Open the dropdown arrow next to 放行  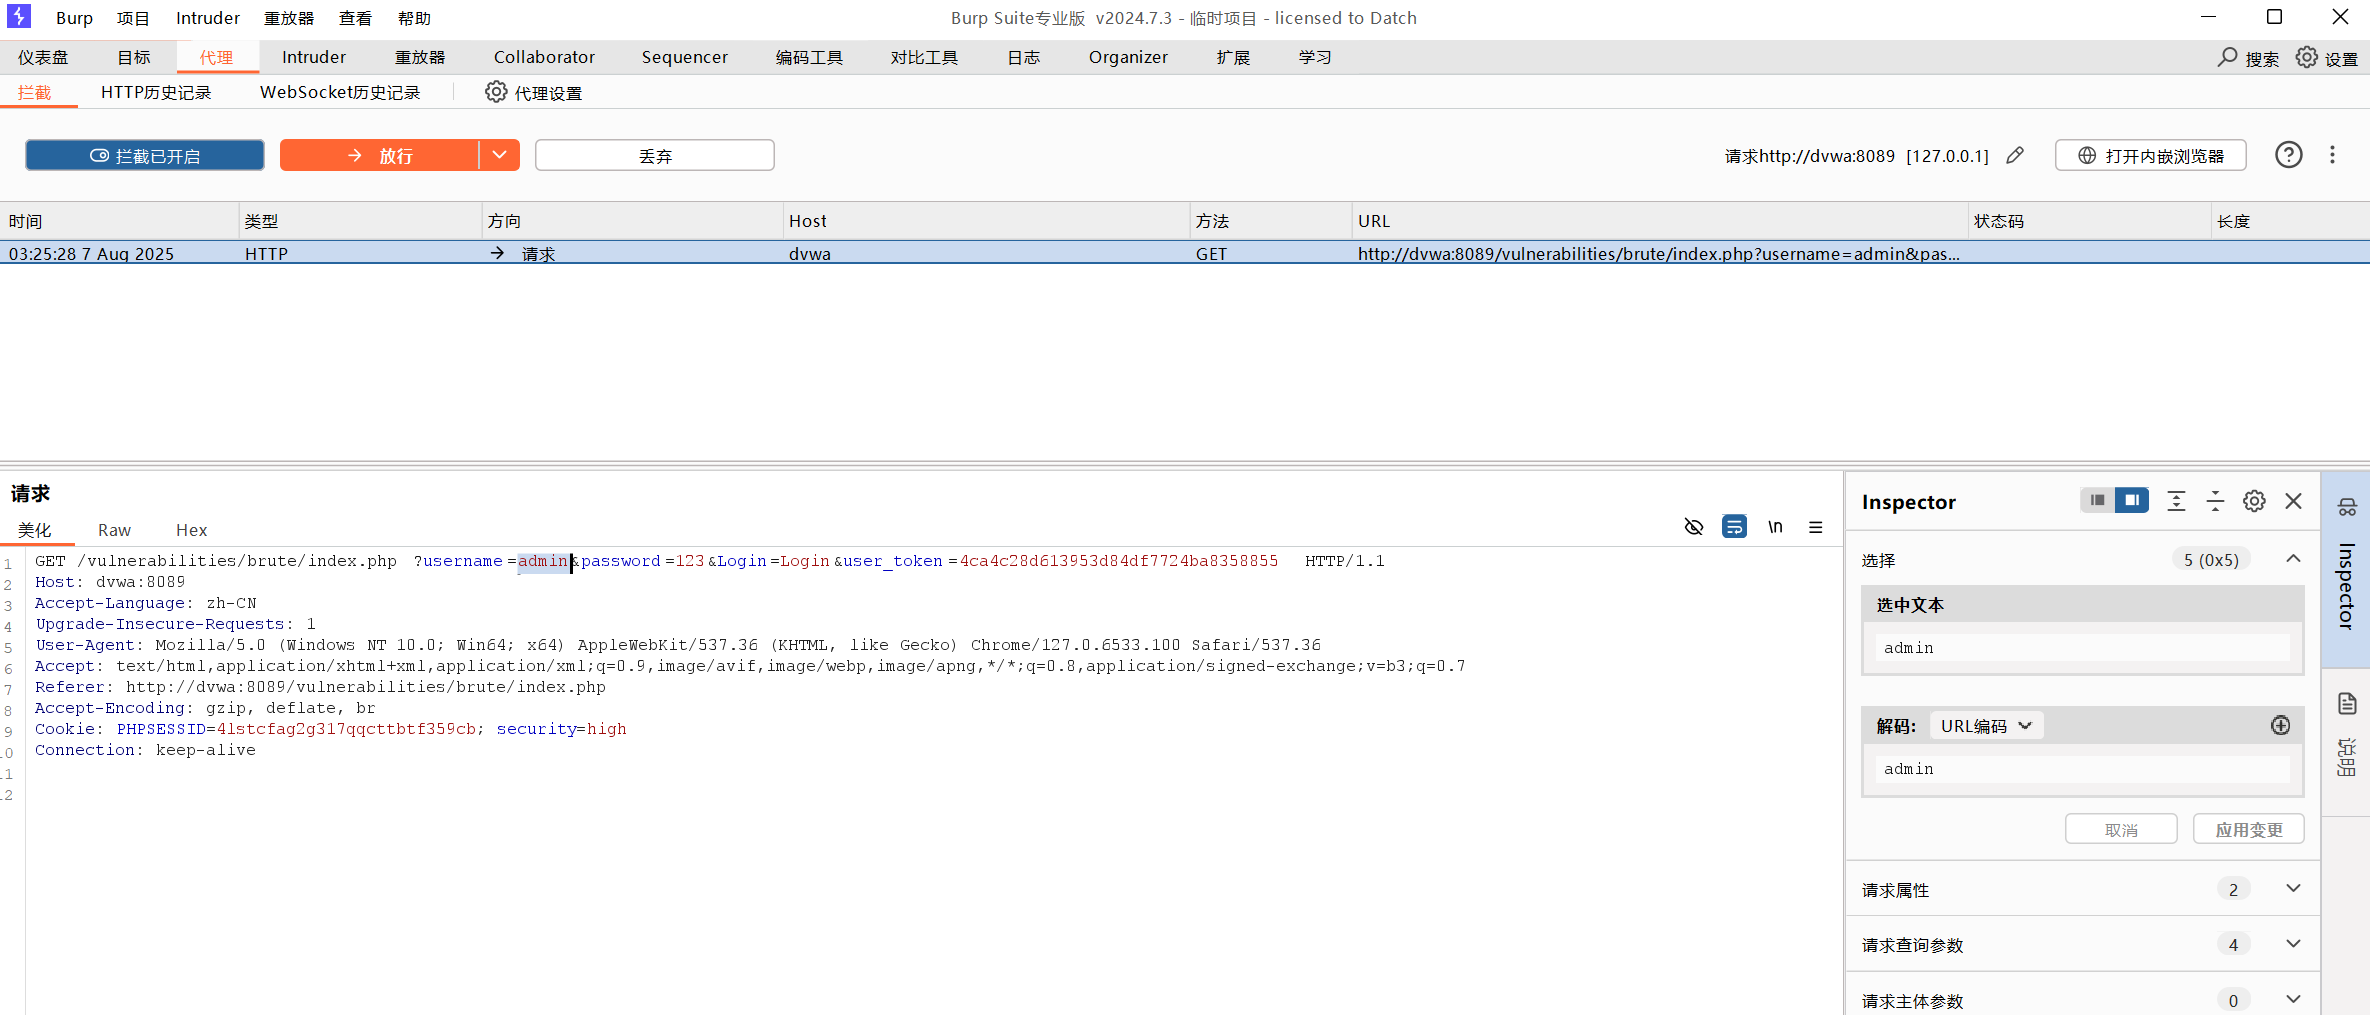(499, 155)
